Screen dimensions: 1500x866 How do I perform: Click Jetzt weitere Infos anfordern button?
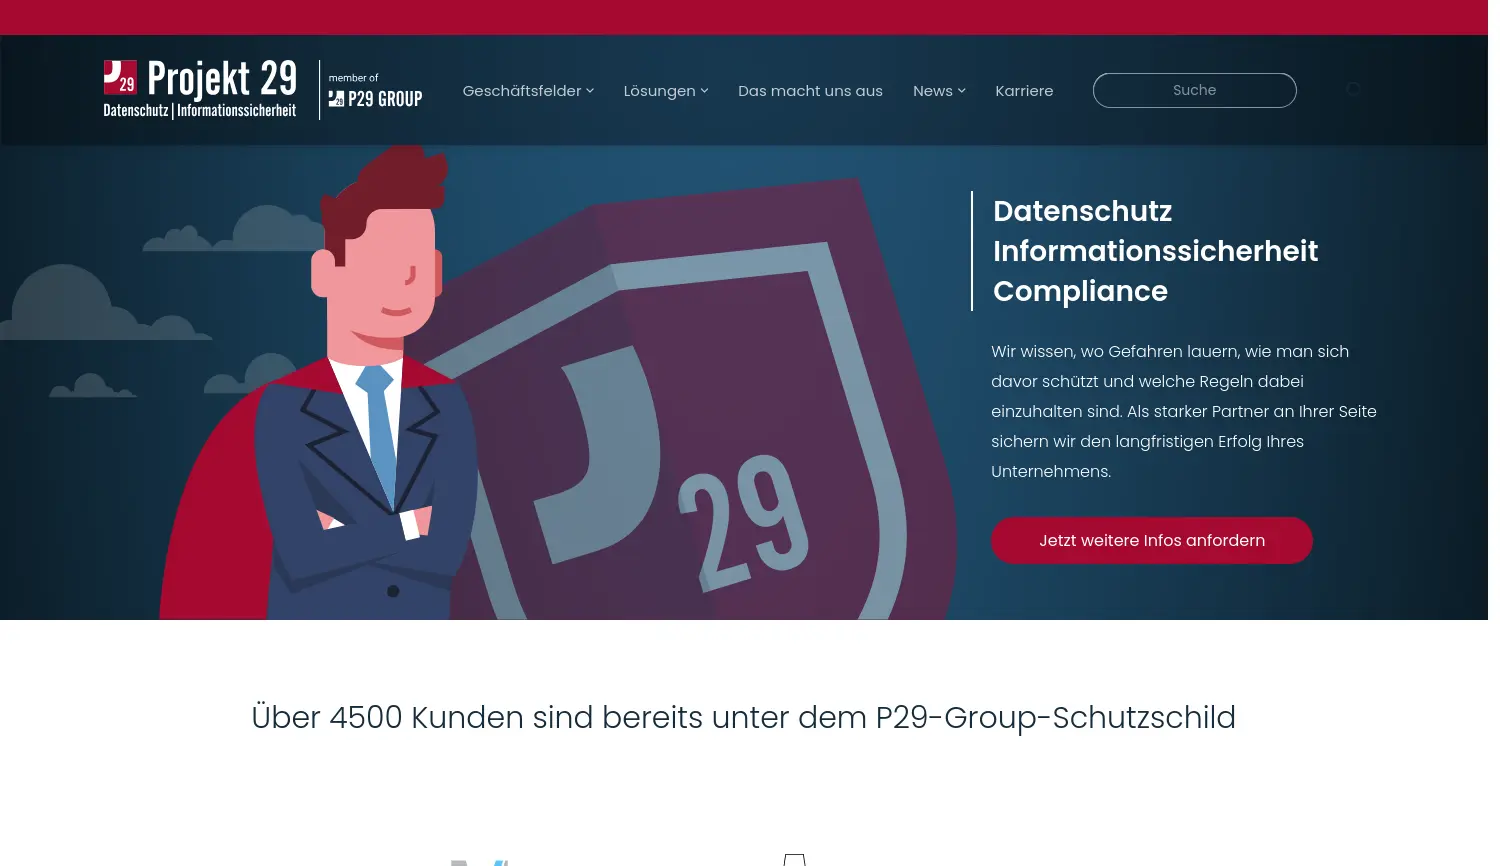point(1152,540)
